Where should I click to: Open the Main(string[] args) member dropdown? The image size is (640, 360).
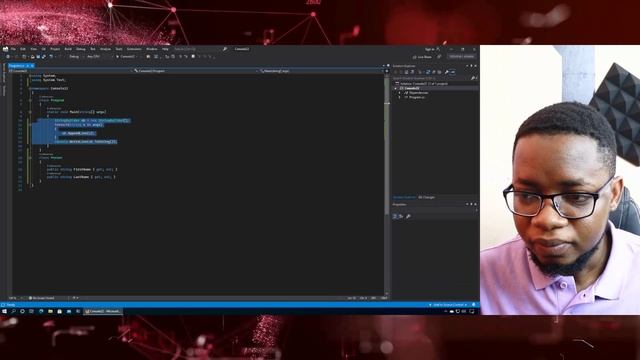(322, 71)
